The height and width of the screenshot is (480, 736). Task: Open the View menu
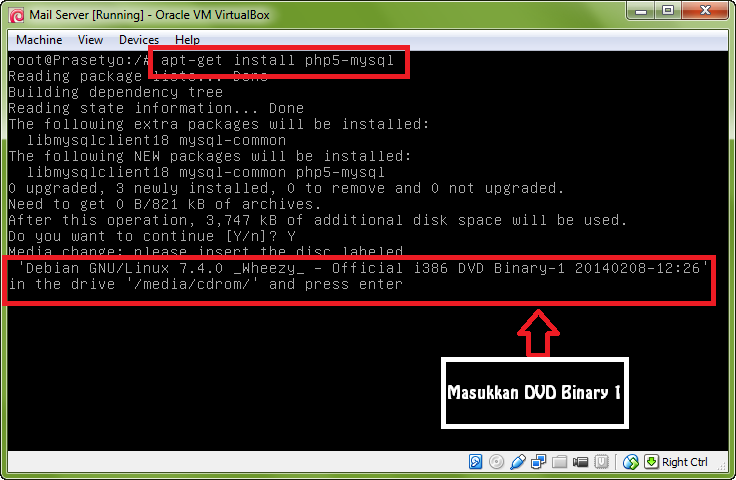(x=90, y=40)
